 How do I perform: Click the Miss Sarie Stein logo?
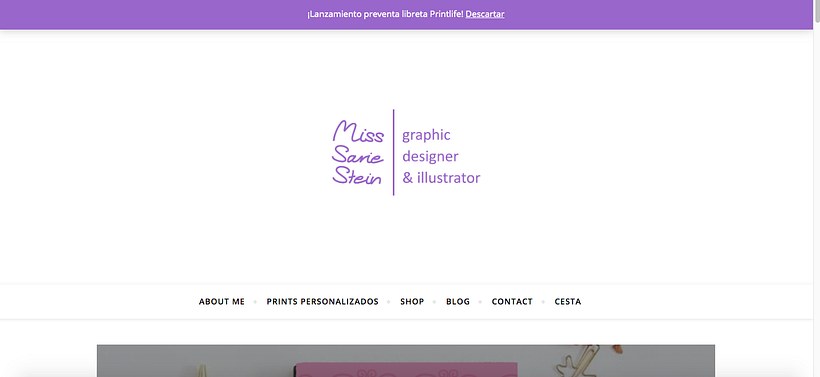click(x=406, y=152)
